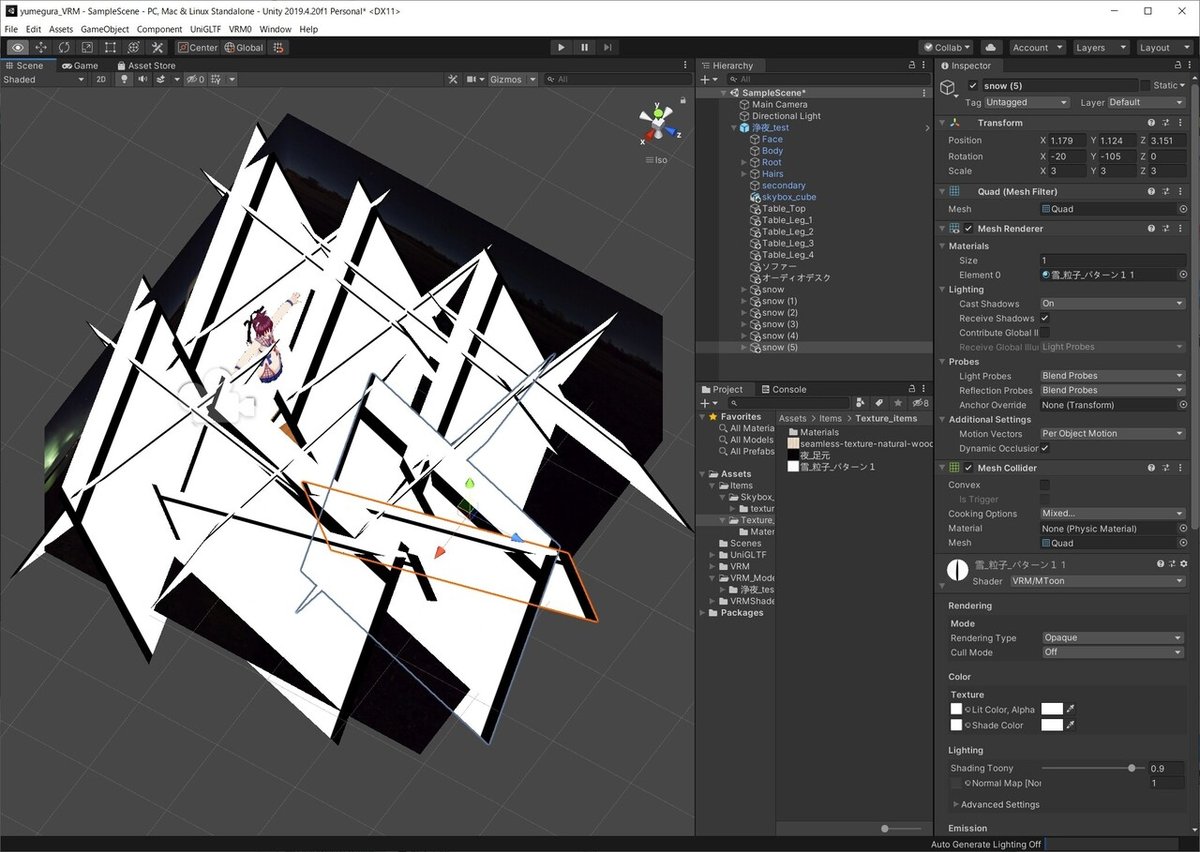Switch to the Console tab
Viewport: 1200px width, 852px height.
[783, 389]
